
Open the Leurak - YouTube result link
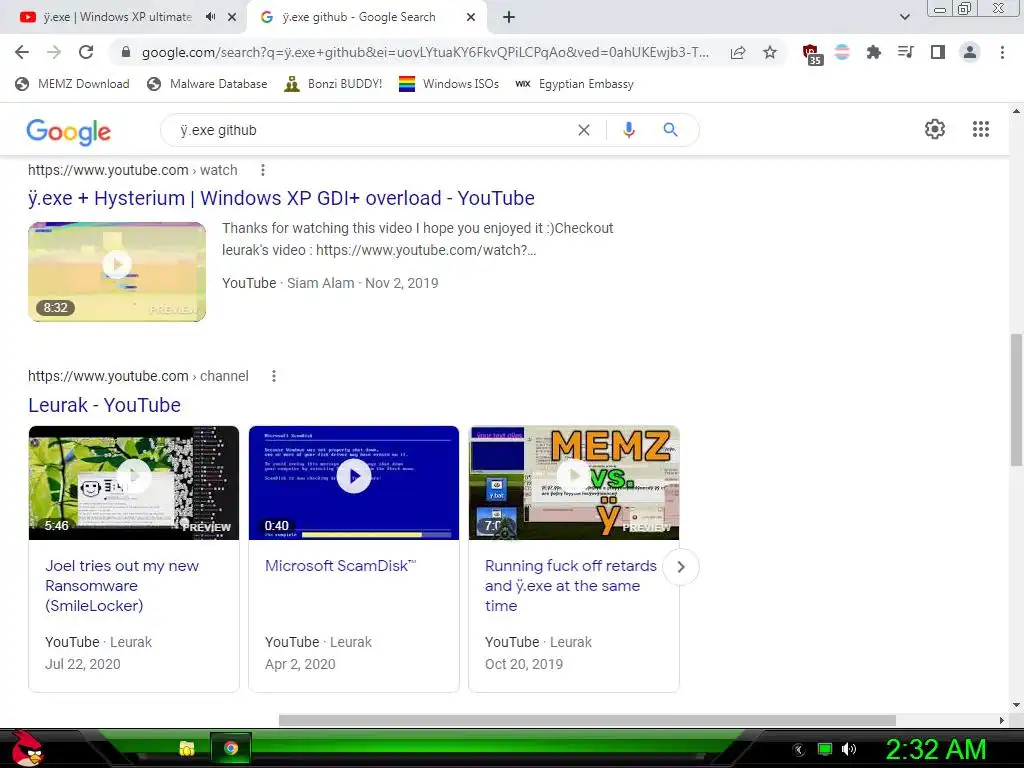[104, 405]
